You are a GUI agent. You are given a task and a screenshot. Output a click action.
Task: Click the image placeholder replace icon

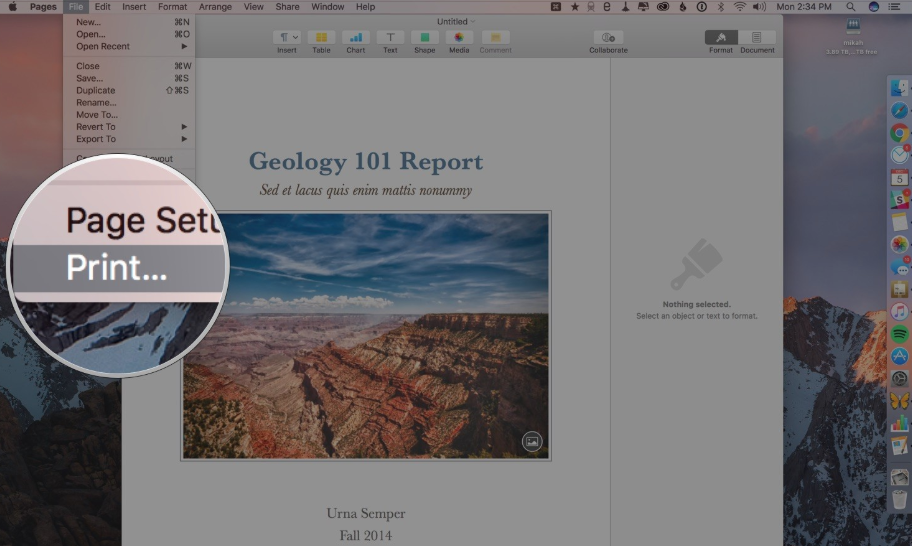(532, 441)
